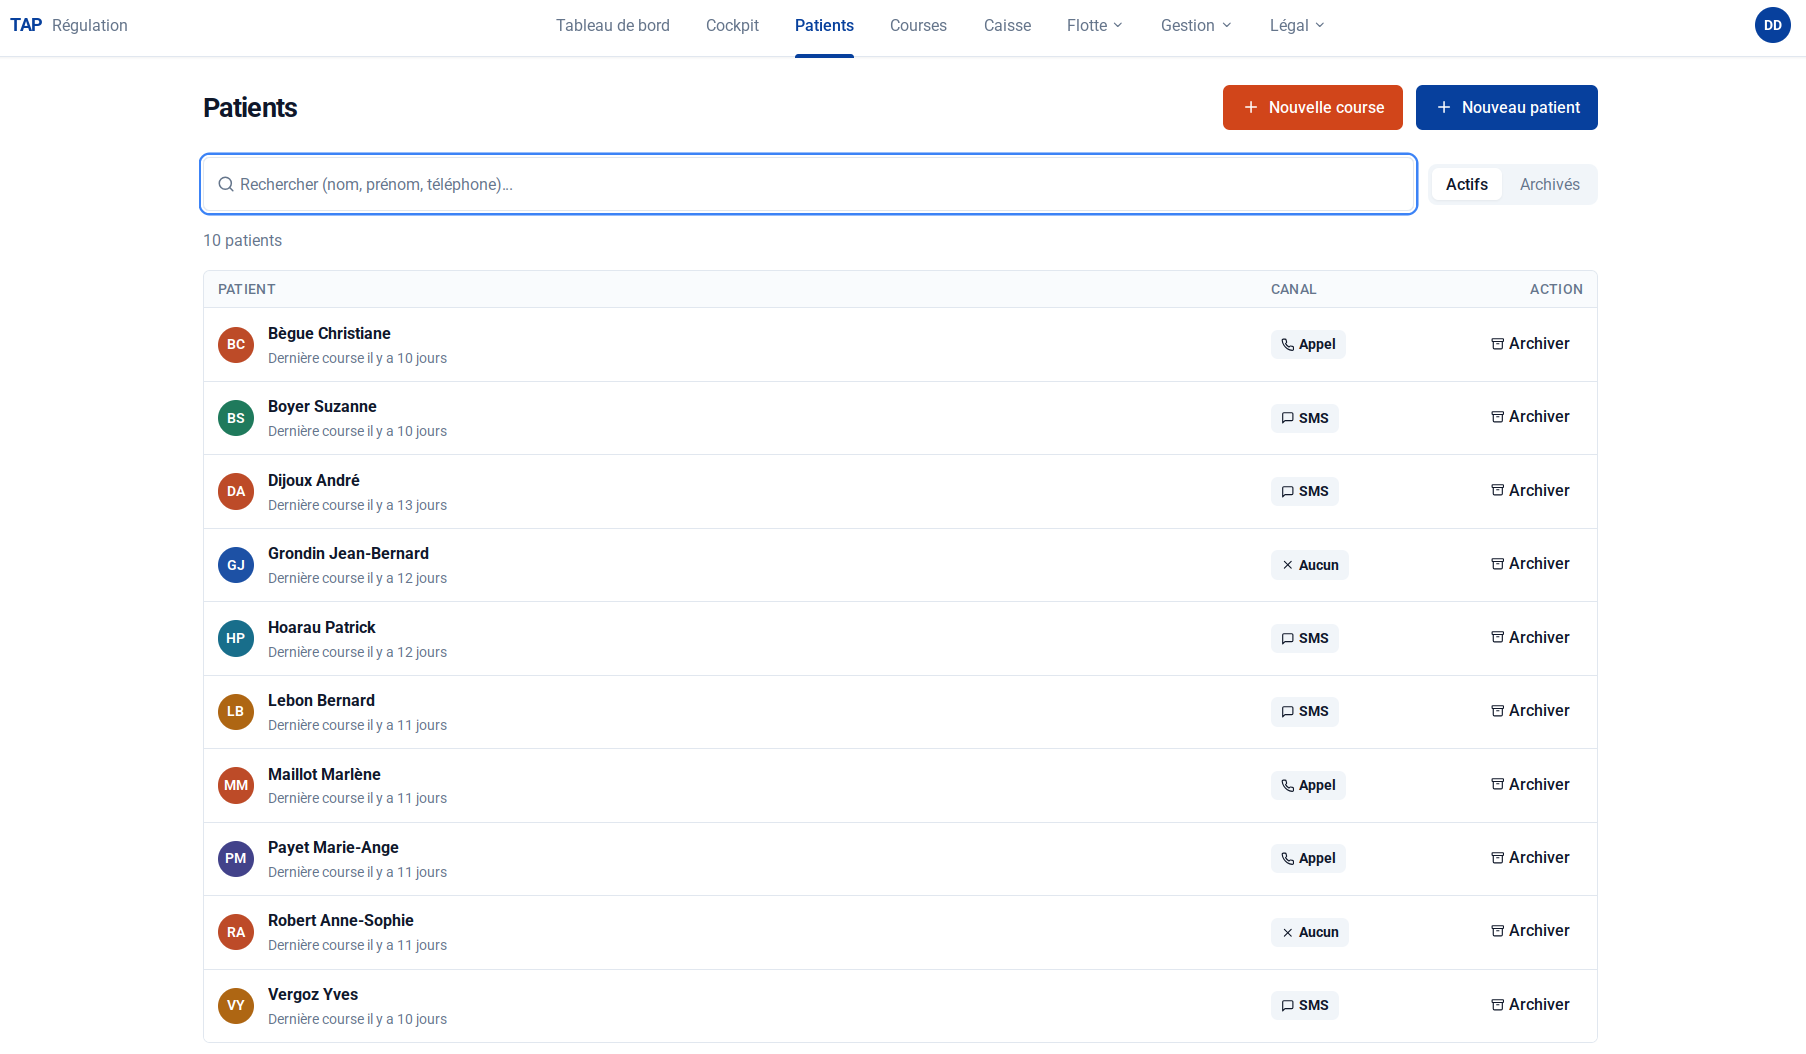The width and height of the screenshot is (1806, 1054).
Task: Click the Appel badge for Payet Marie-Ange
Action: 1308,858
